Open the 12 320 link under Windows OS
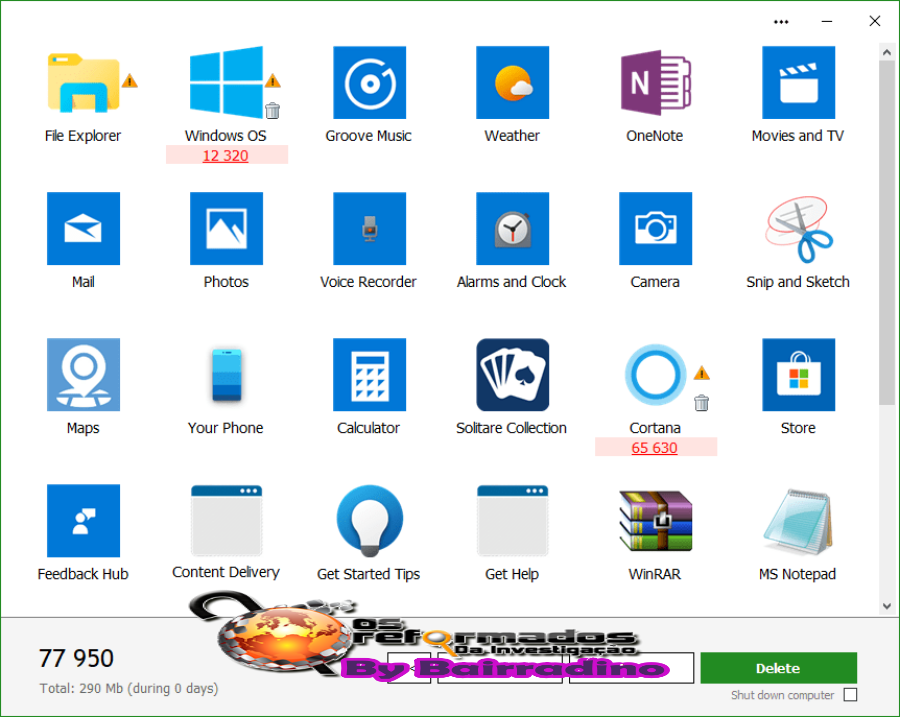The image size is (900, 717). (x=226, y=156)
